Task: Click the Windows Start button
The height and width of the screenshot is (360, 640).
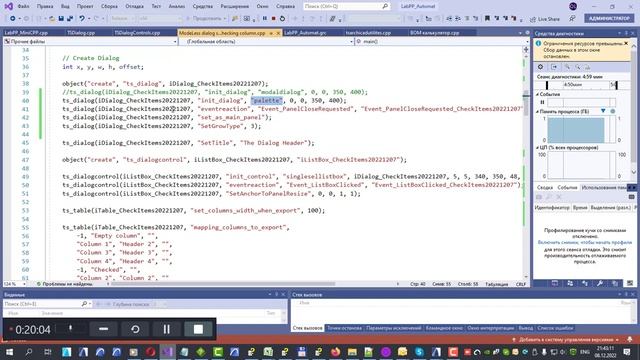Action: (9, 352)
